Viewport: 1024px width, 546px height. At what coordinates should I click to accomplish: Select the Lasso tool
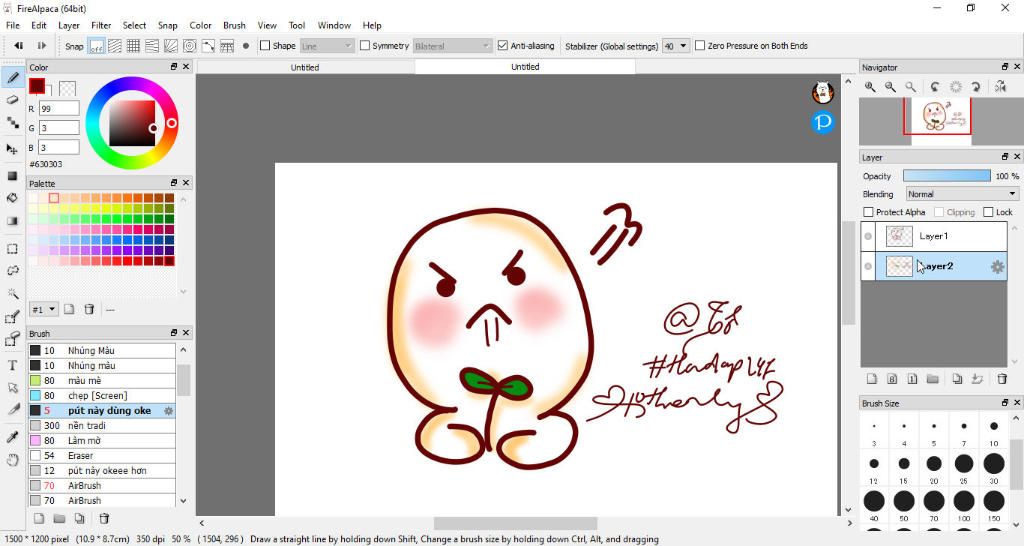(12, 270)
